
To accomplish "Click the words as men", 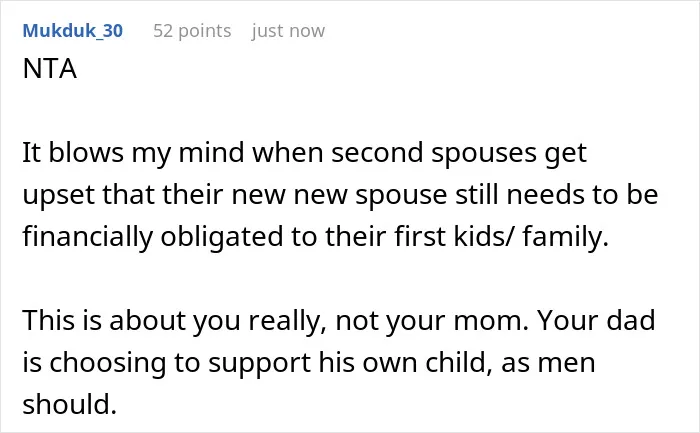I will (549, 362).
